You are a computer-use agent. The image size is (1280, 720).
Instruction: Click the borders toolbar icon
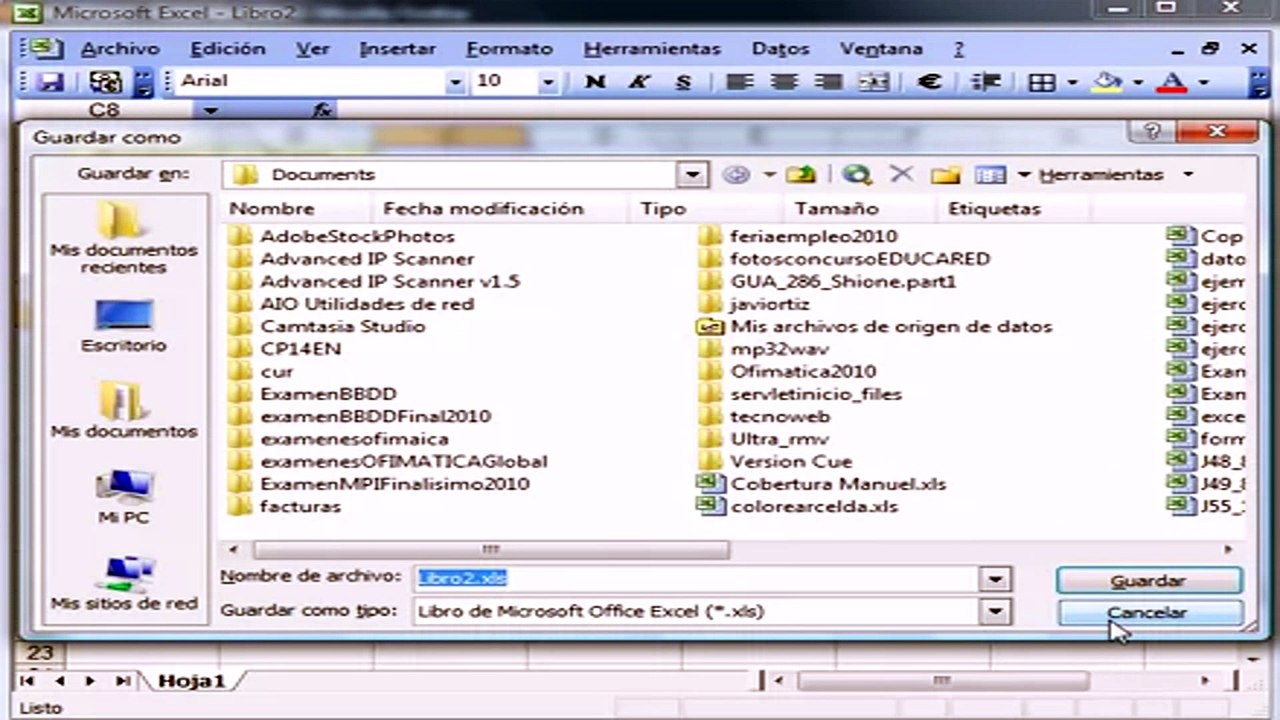[1042, 82]
